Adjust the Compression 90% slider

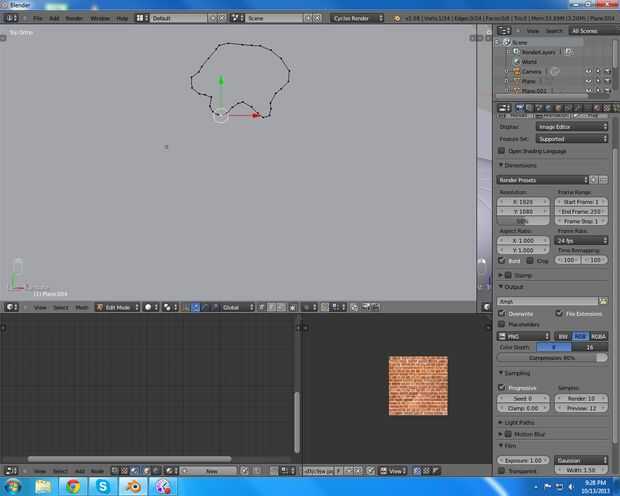point(552,358)
